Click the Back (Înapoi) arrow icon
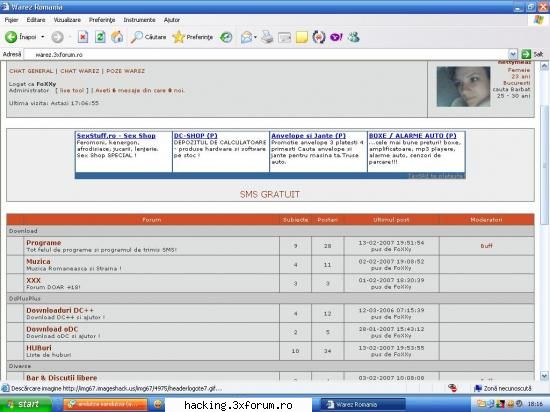This screenshot has width=550, height=412. click(x=11, y=37)
